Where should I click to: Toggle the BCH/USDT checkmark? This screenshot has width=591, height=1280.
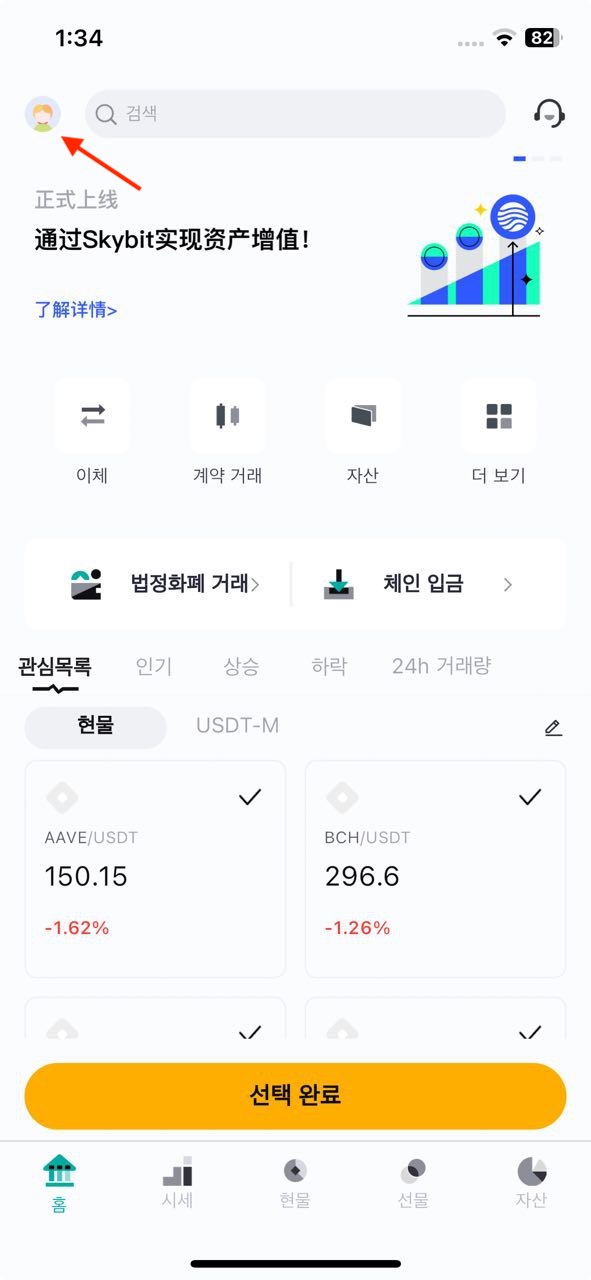(530, 797)
